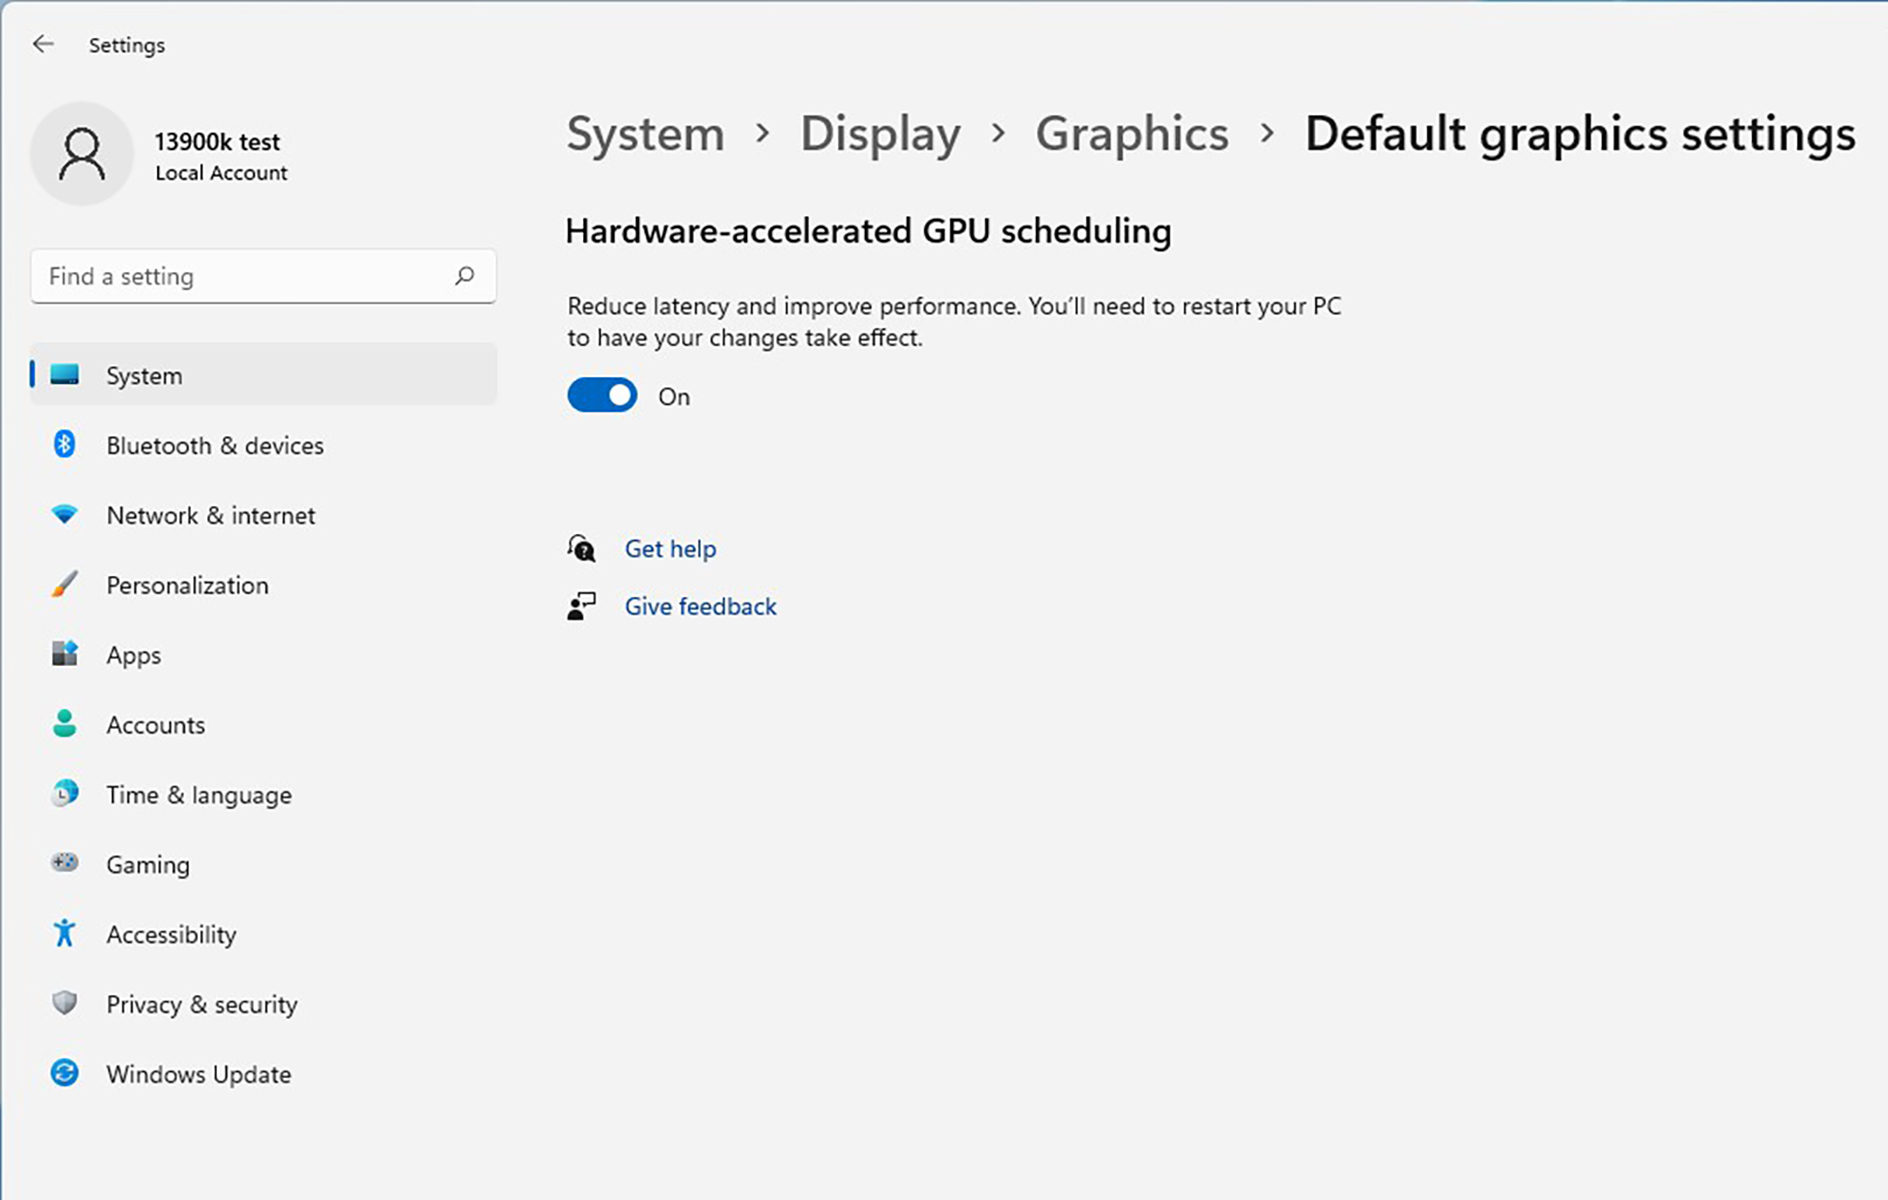Turn off Hardware-accelerated GPU scheduling

[x=601, y=395]
